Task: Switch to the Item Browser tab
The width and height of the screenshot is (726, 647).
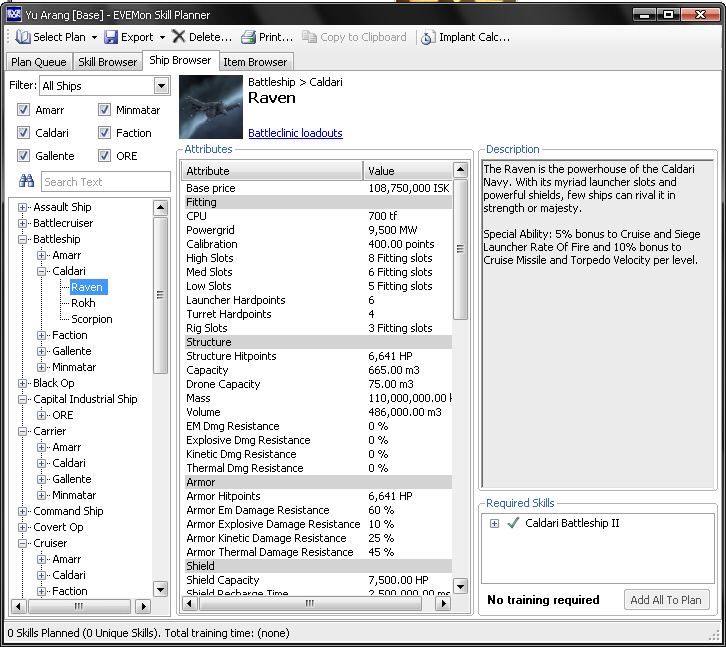Action: tap(255, 62)
